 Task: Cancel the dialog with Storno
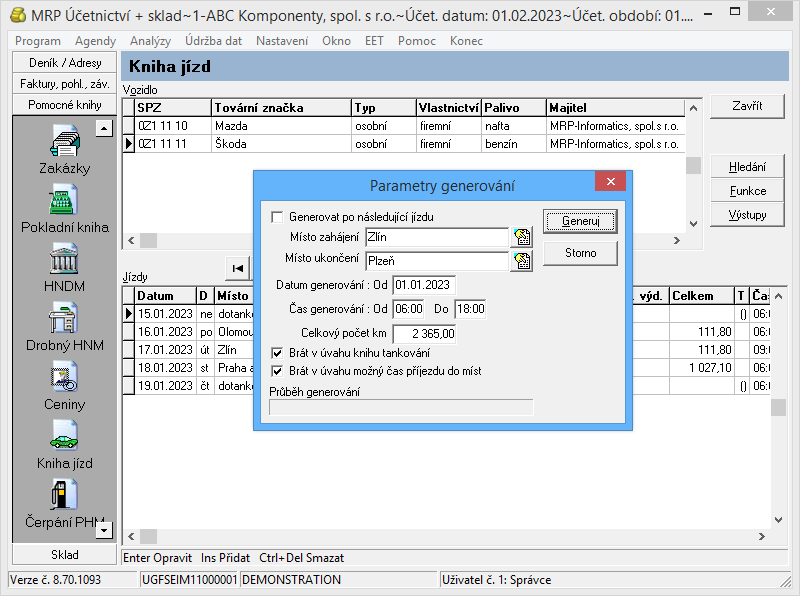point(580,253)
